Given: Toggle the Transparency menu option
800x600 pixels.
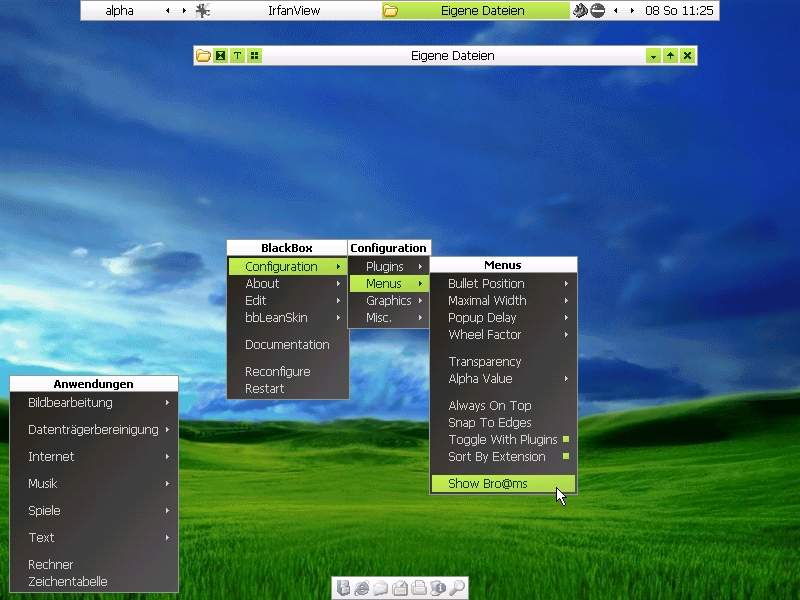Looking at the screenshot, I should (504, 362).
